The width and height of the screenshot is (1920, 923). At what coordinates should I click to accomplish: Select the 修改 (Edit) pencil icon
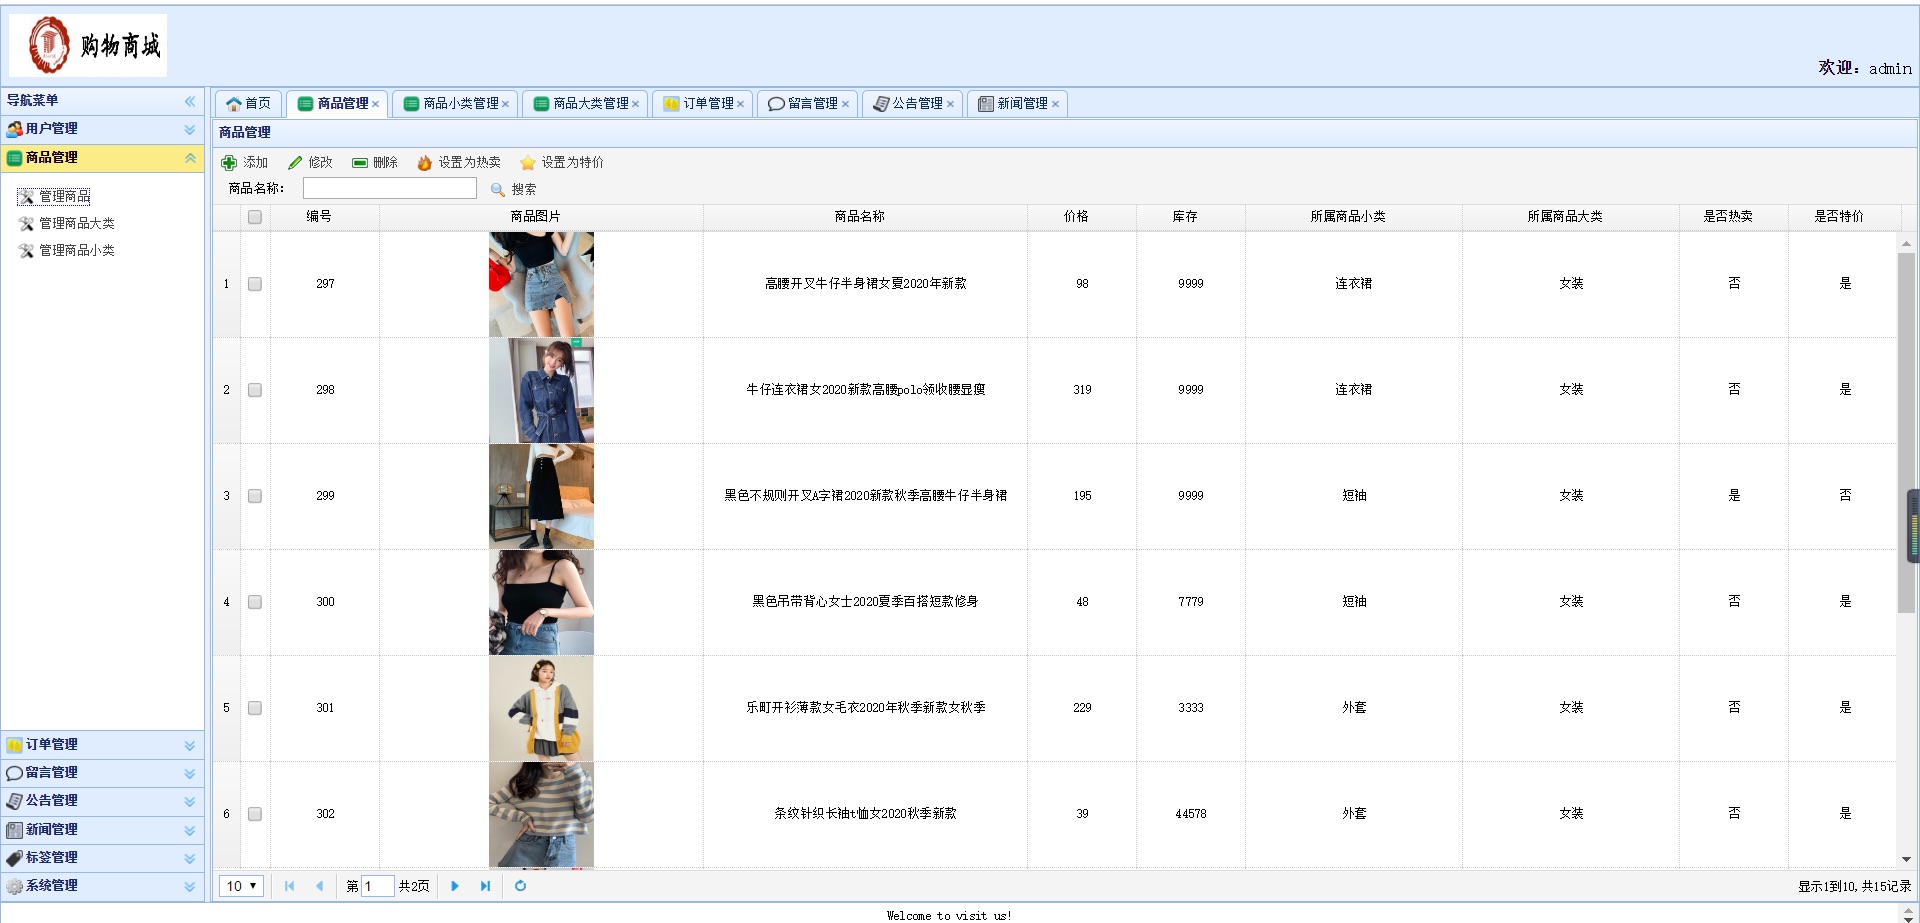pos(295,162)
